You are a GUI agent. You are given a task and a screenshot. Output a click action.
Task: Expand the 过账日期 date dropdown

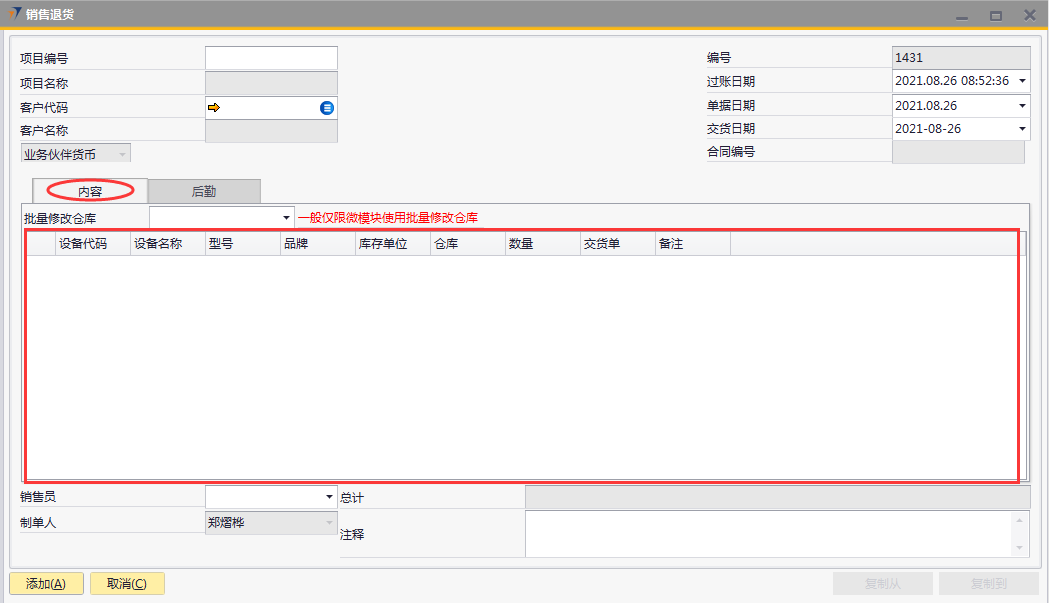click(x=1022, y=81)
